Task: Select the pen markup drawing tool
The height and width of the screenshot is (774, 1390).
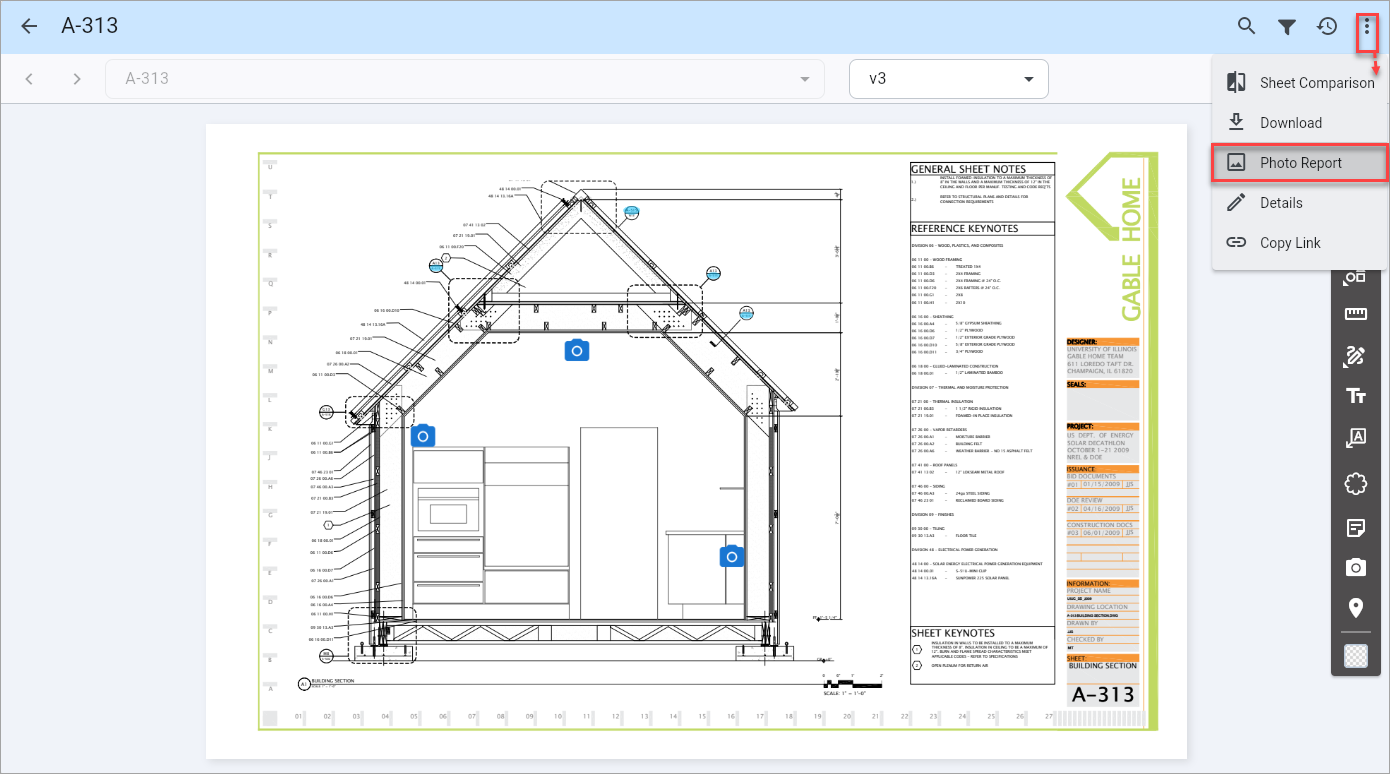Action: [x=1356, y=355]
